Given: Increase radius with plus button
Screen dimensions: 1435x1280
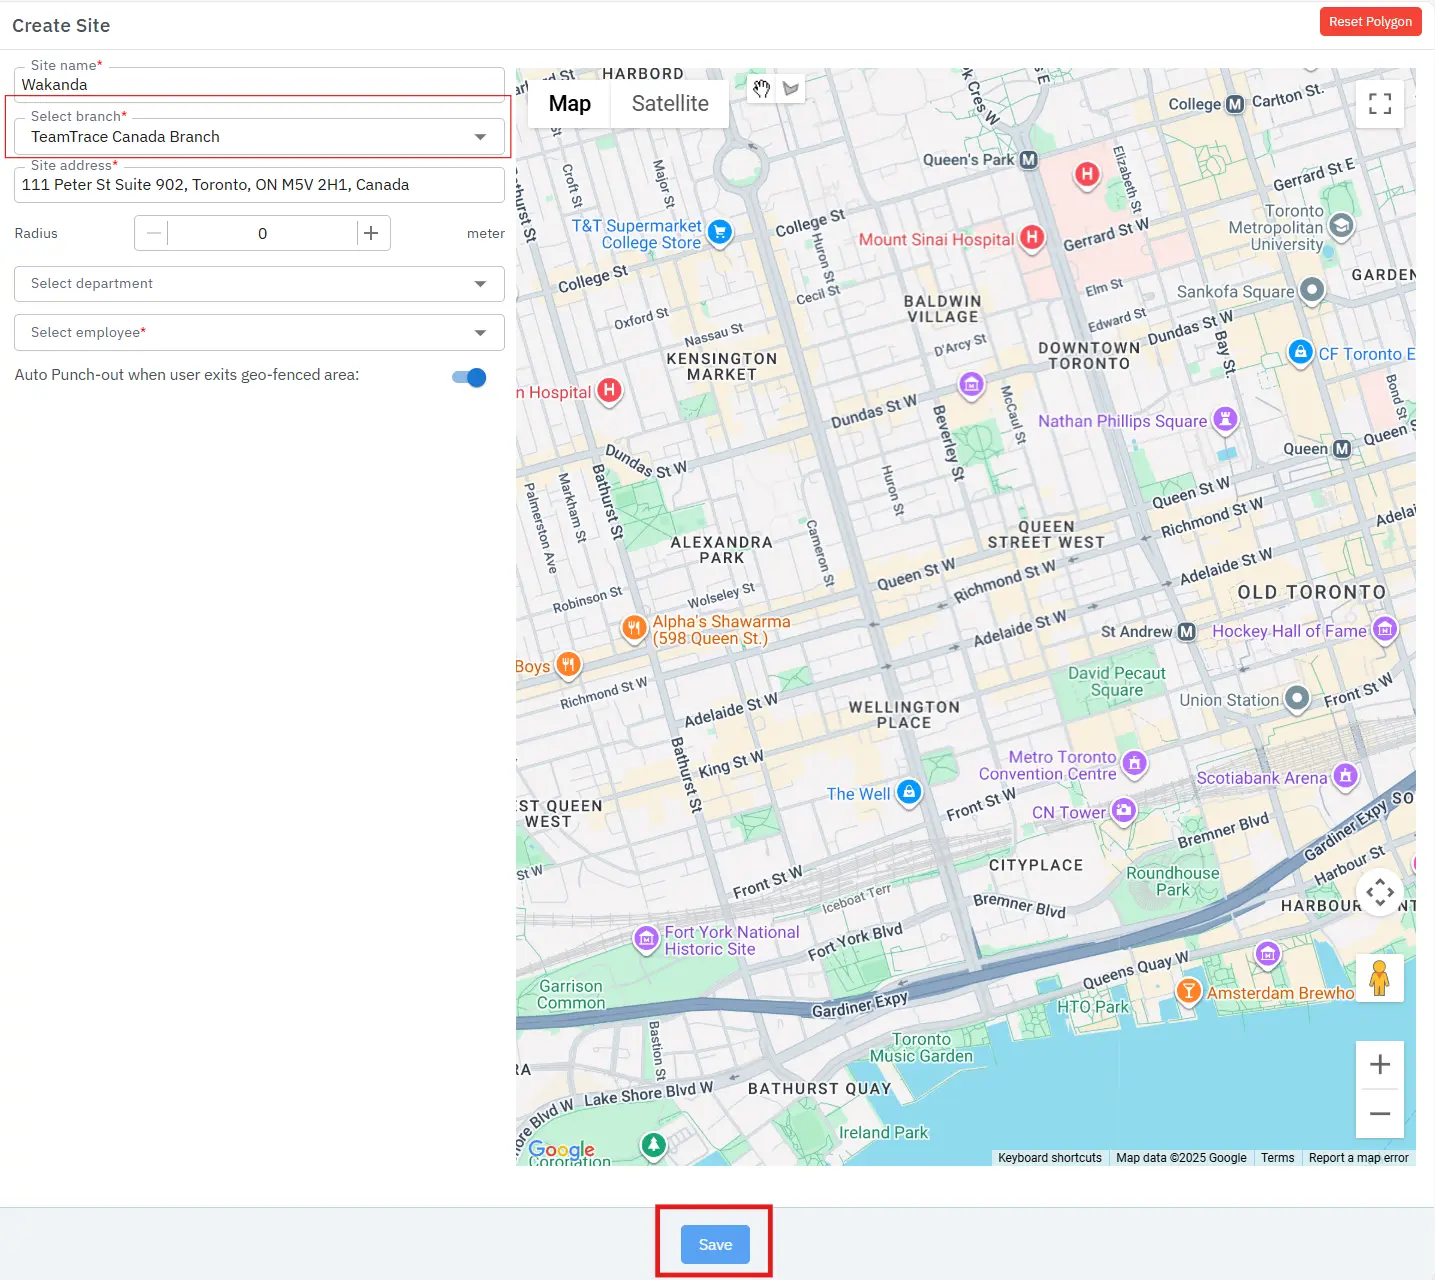Looking at the screenshot, I should coord(371,233).
